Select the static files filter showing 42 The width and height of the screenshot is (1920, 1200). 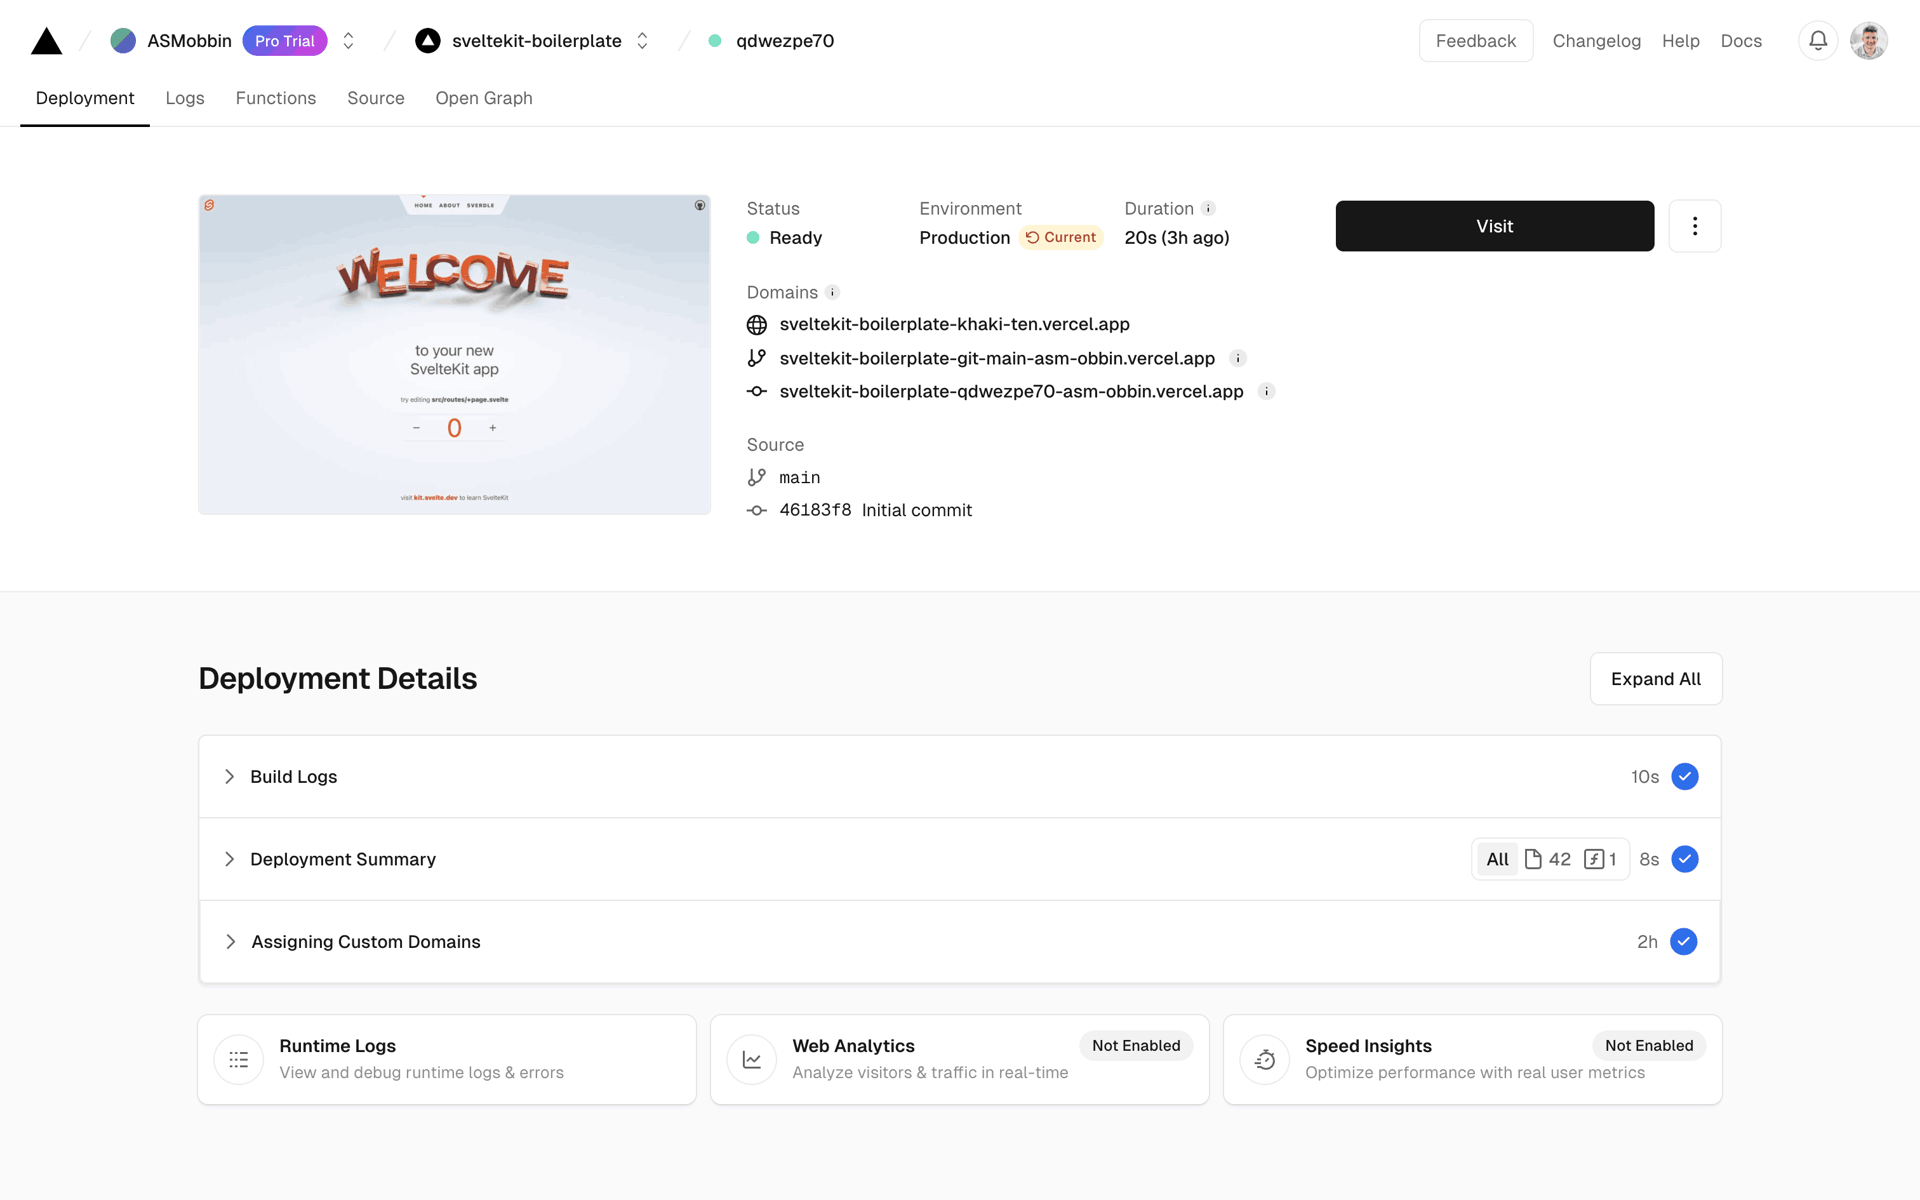(x=1547, y=859)
